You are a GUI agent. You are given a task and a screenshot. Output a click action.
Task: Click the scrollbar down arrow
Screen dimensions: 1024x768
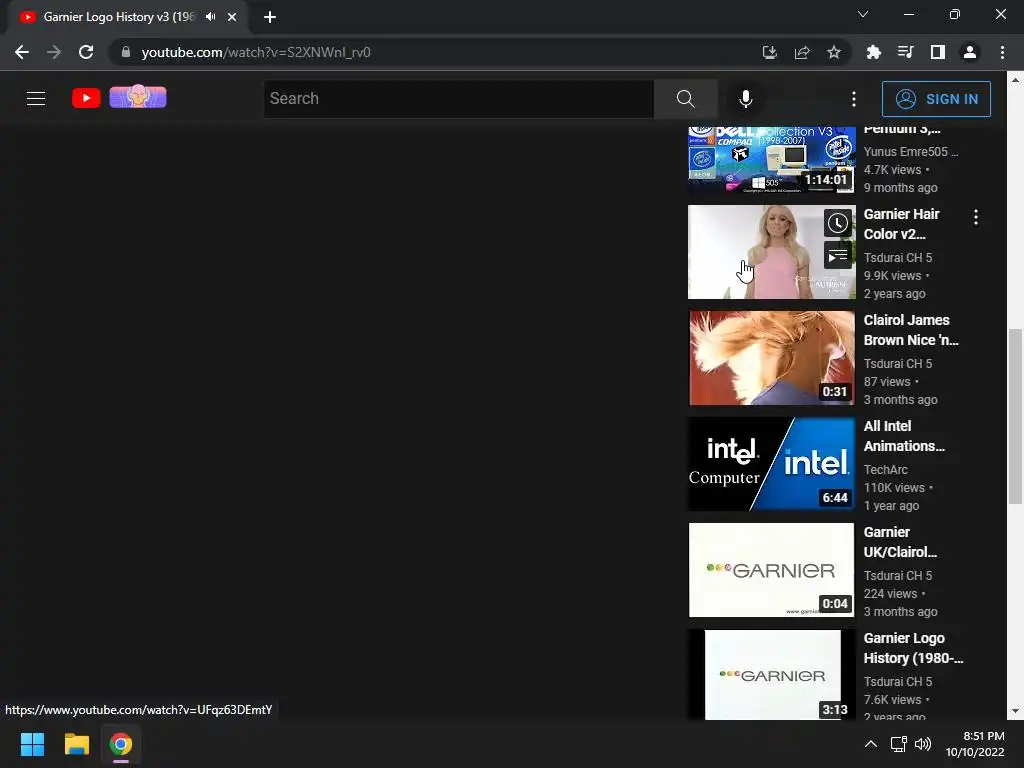1015,711
